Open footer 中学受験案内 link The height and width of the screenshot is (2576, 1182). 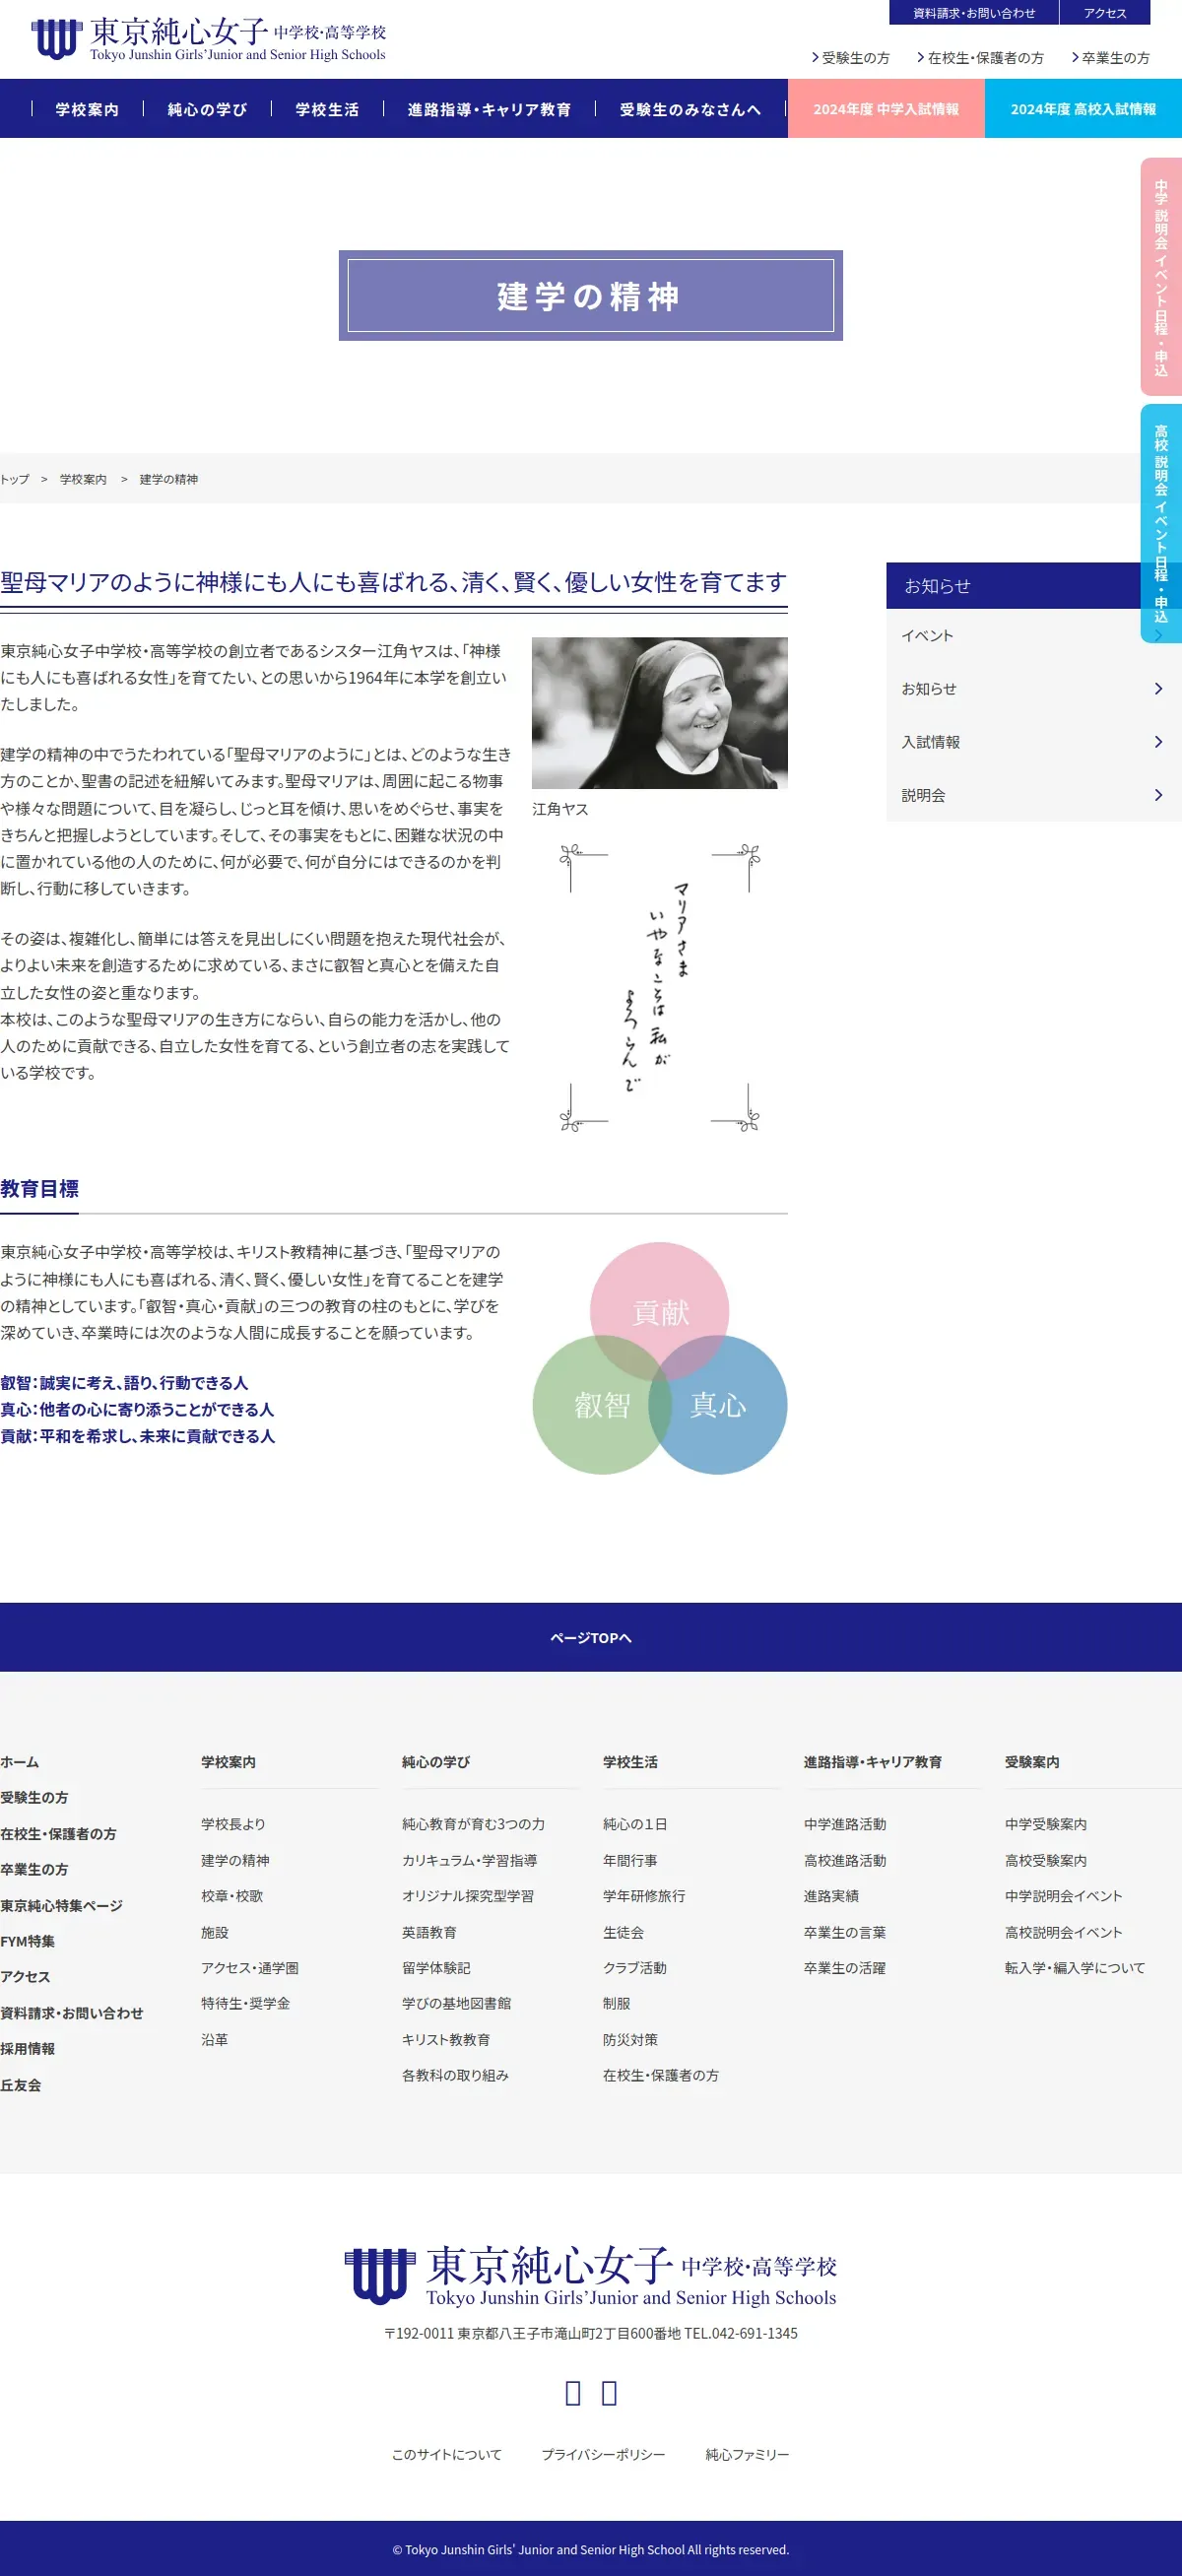pos(1046,1824)
